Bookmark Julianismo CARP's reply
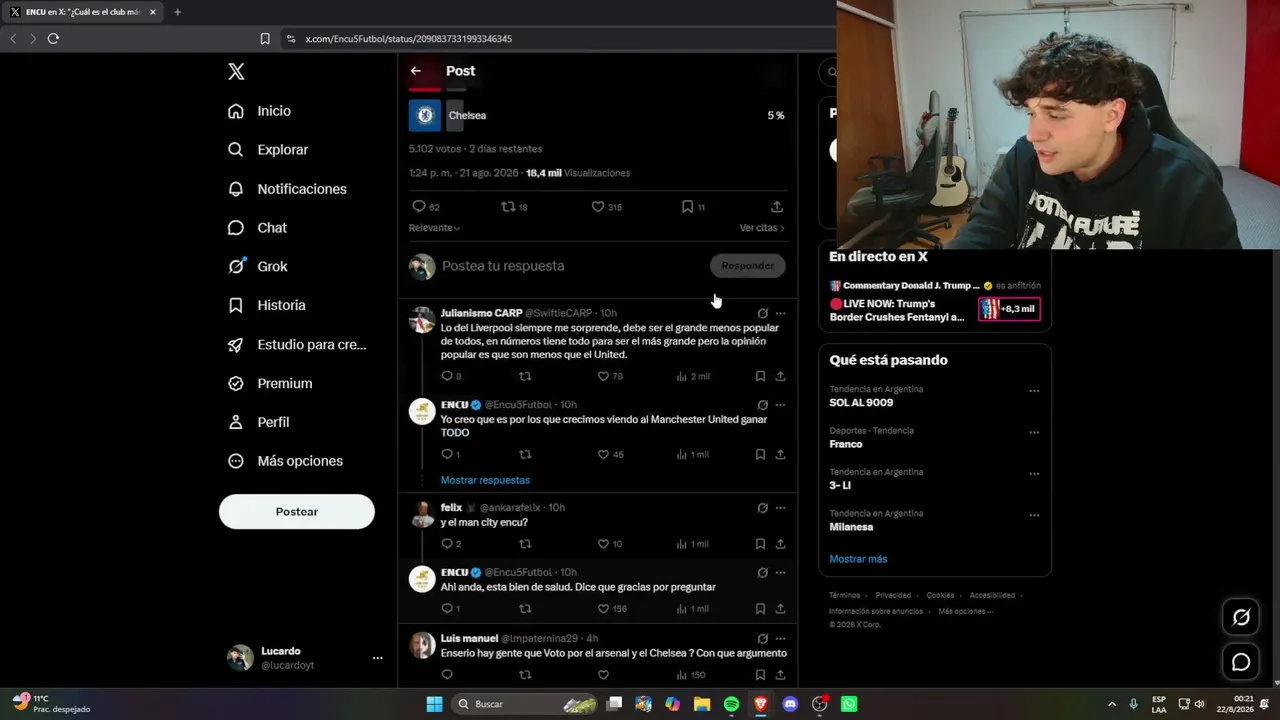The height and width of the screenshot is (720, 1280). [760, 376]
